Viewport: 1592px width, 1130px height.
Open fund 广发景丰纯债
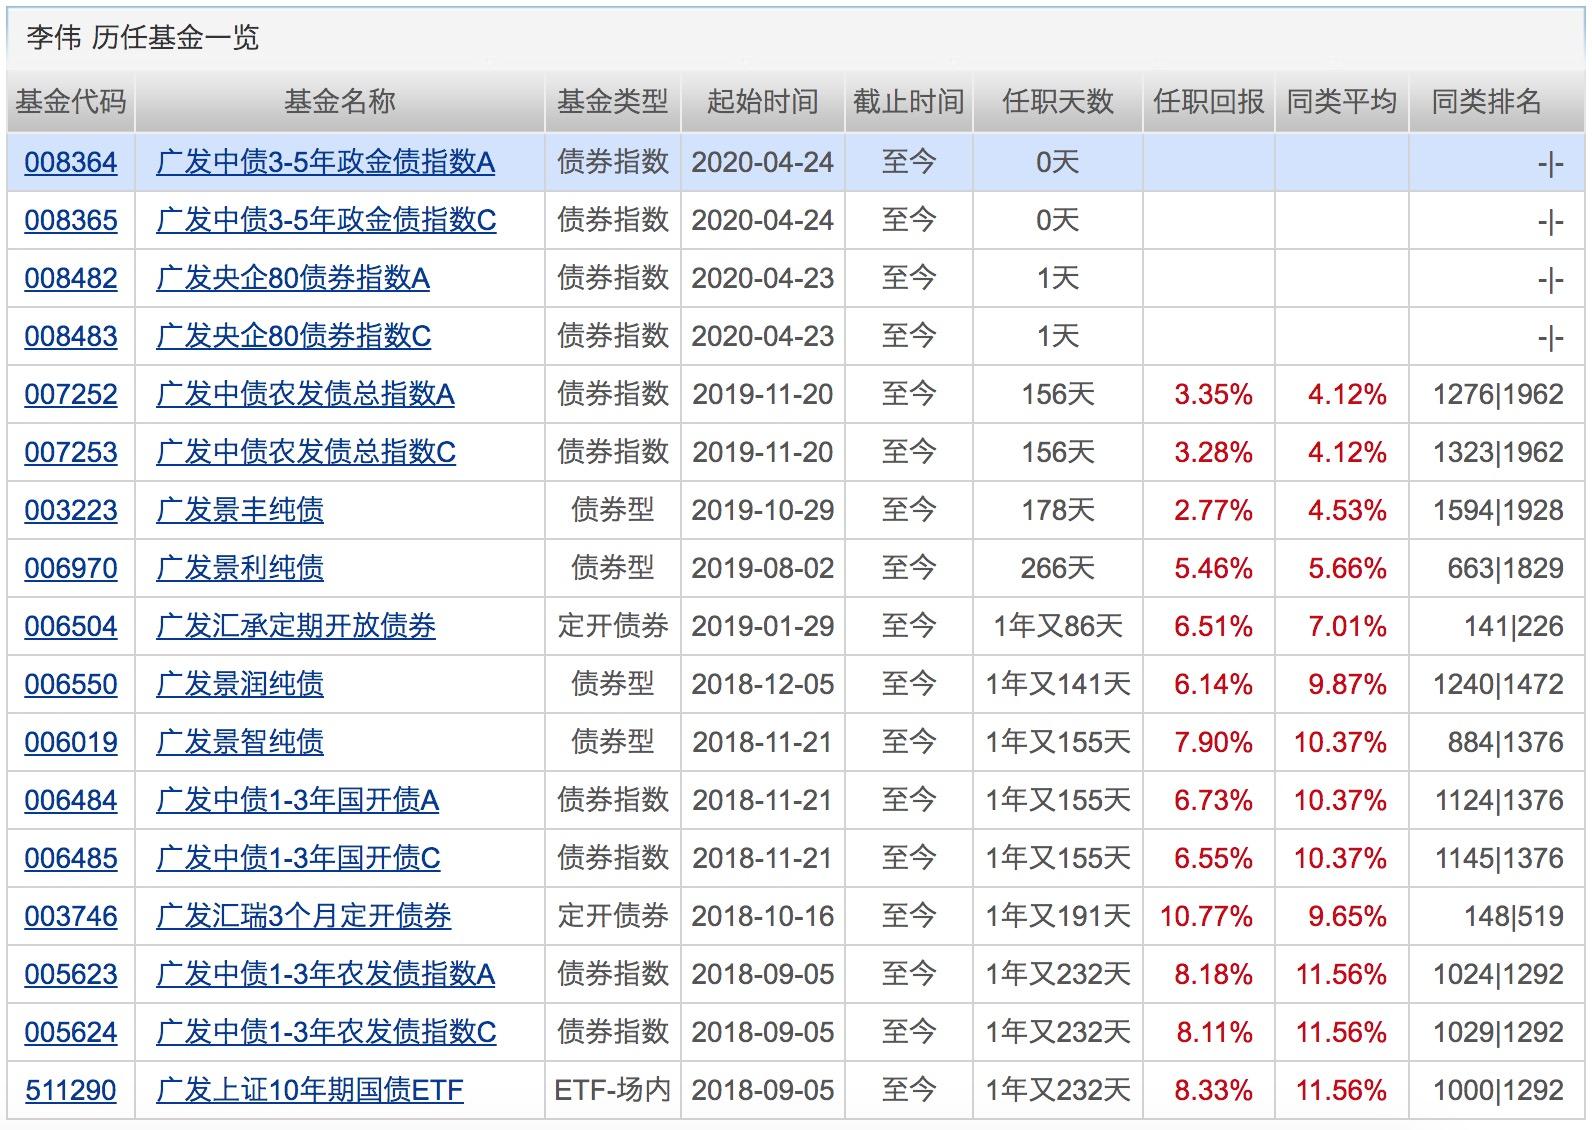(x=240, y=510)
